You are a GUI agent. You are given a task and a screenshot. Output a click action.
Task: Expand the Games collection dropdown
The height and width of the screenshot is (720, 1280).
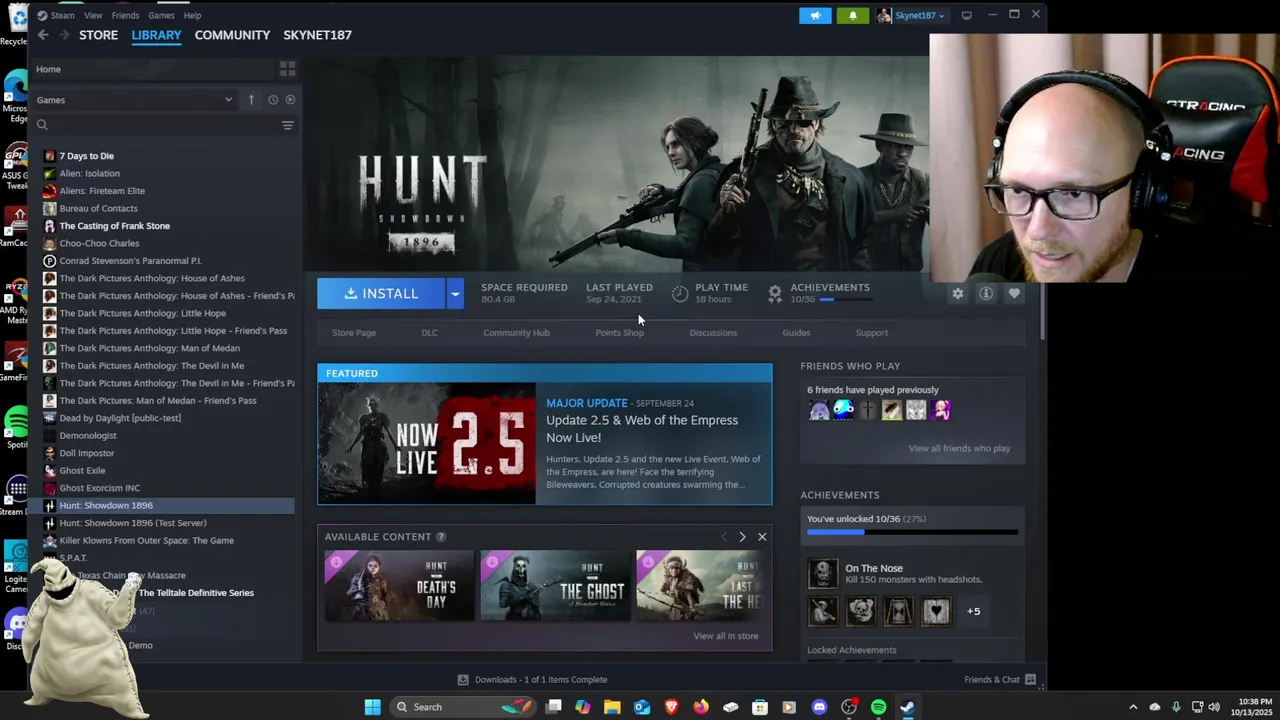click(x=228, y=100)
